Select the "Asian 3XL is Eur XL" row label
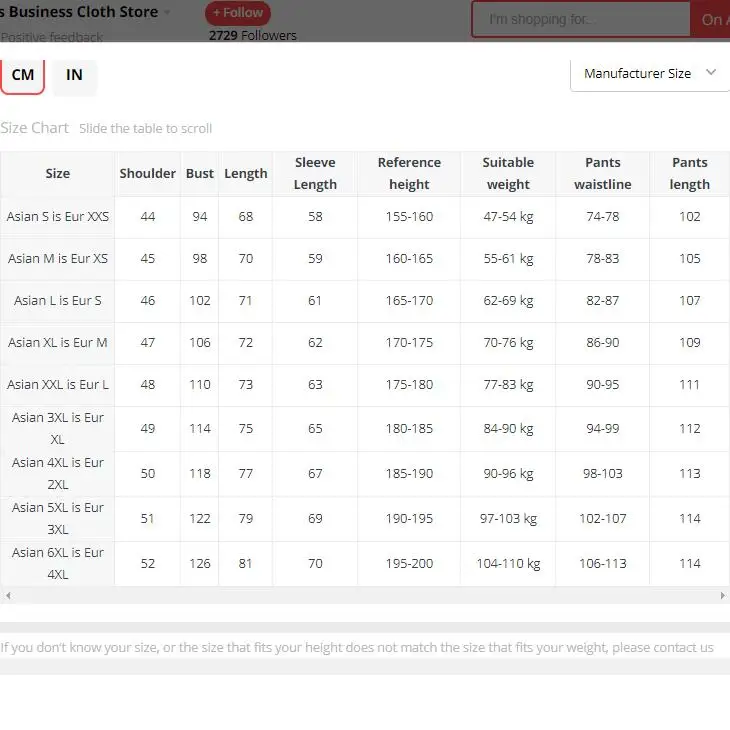Viewport: 730px width, 730px height. (58, 428)
